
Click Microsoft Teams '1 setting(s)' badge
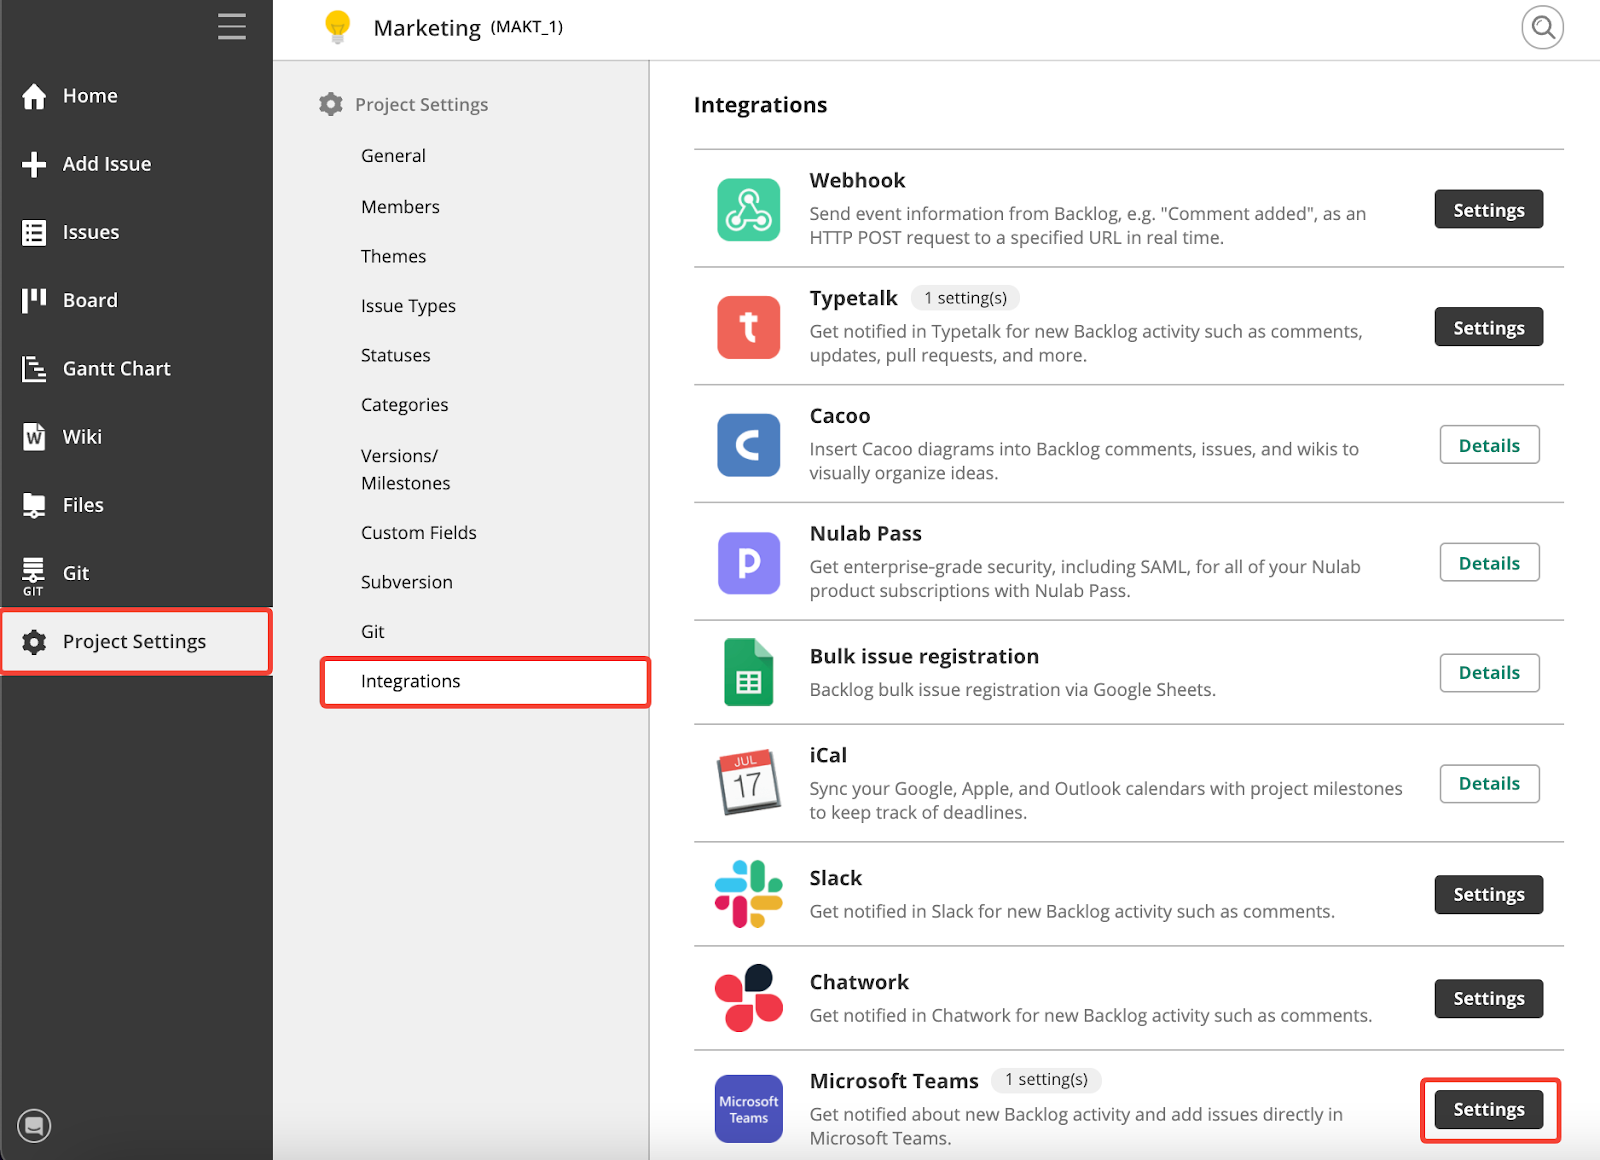click(1046, 1080)
